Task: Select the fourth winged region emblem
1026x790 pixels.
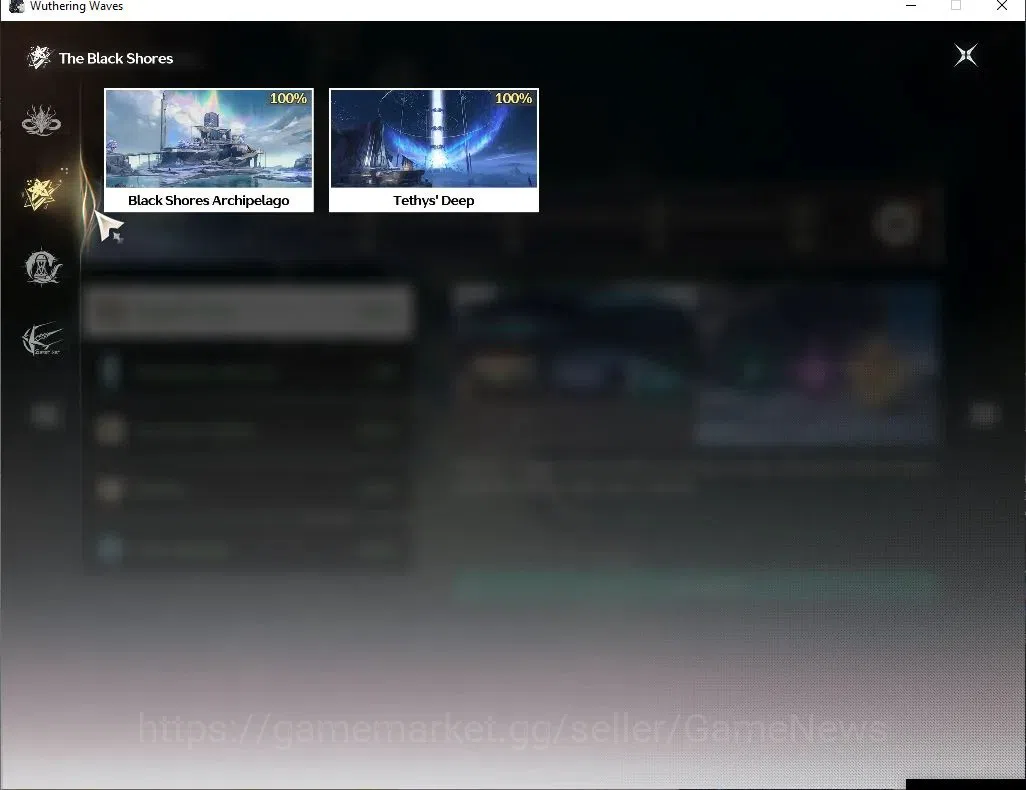Action: [x=42, y=339]
